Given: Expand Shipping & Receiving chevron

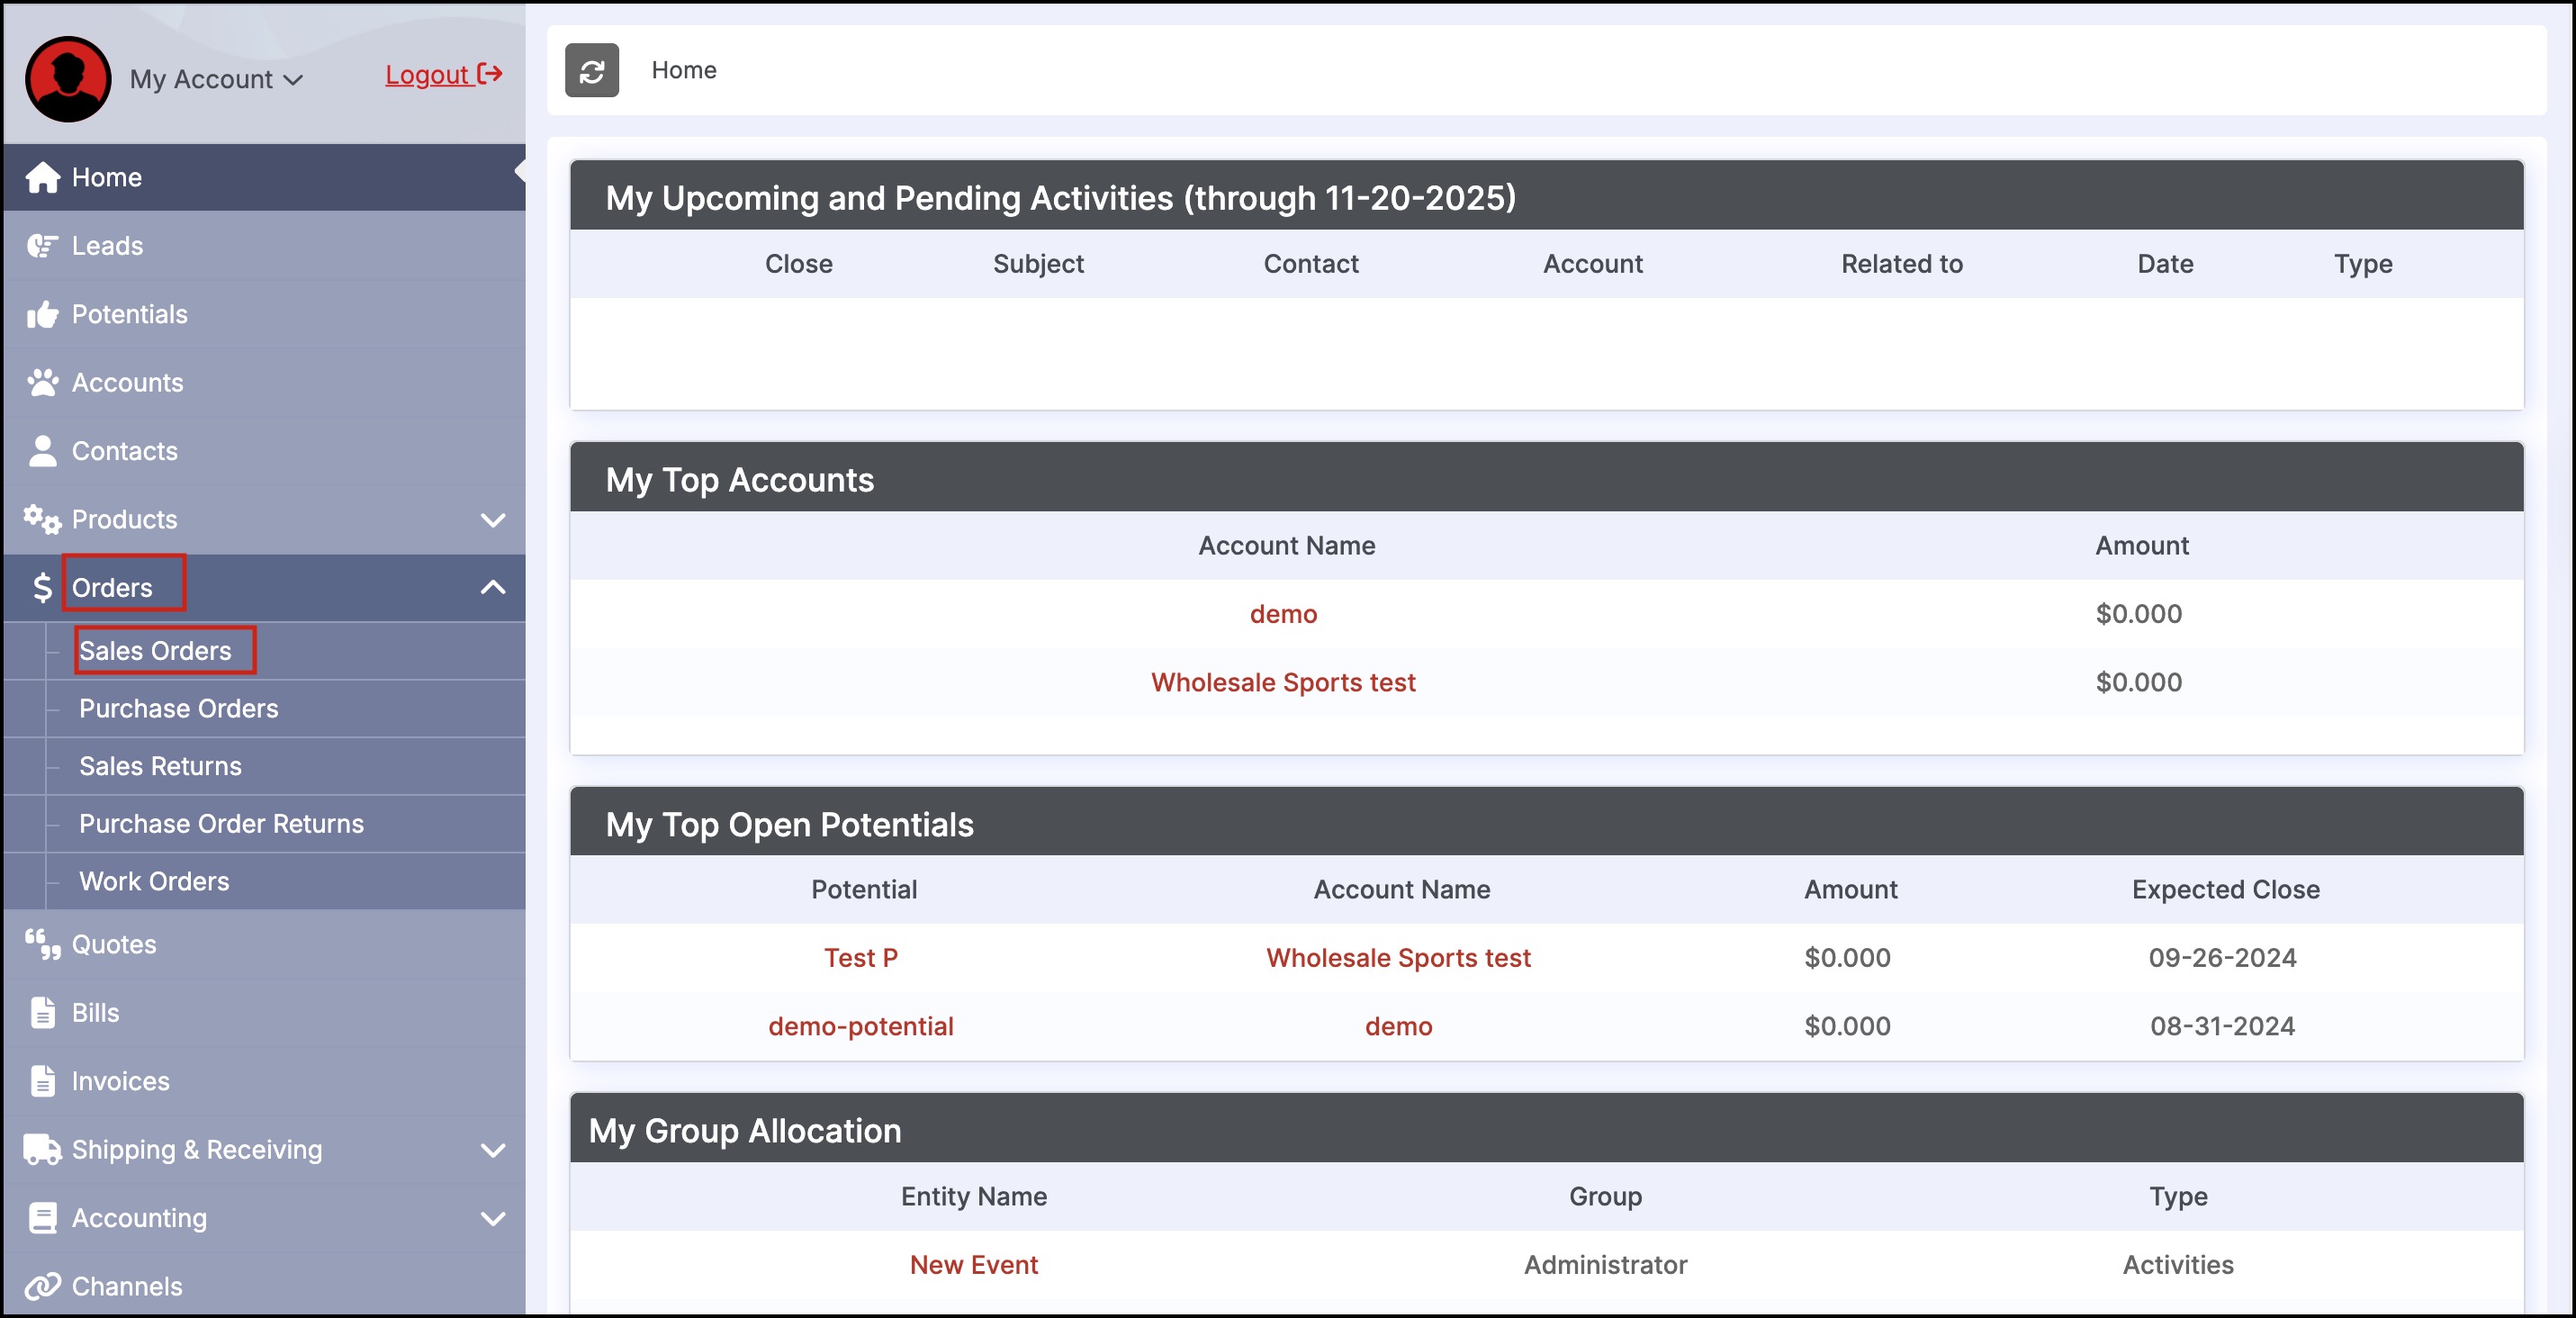Looking at the screenshot, I should (493, 1150).
